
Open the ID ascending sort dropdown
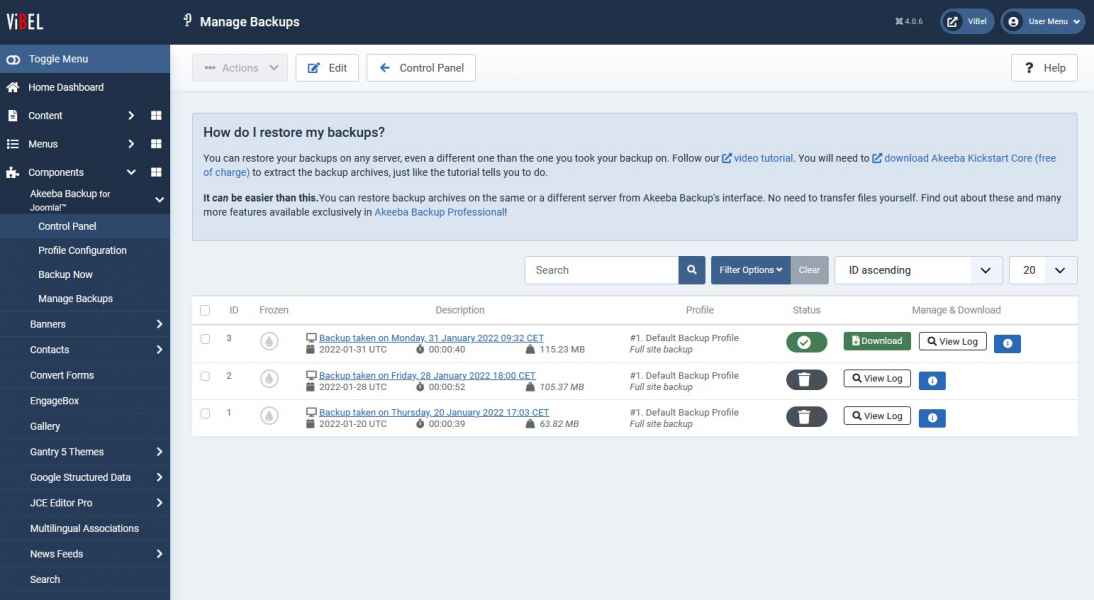tap(918, 270)
